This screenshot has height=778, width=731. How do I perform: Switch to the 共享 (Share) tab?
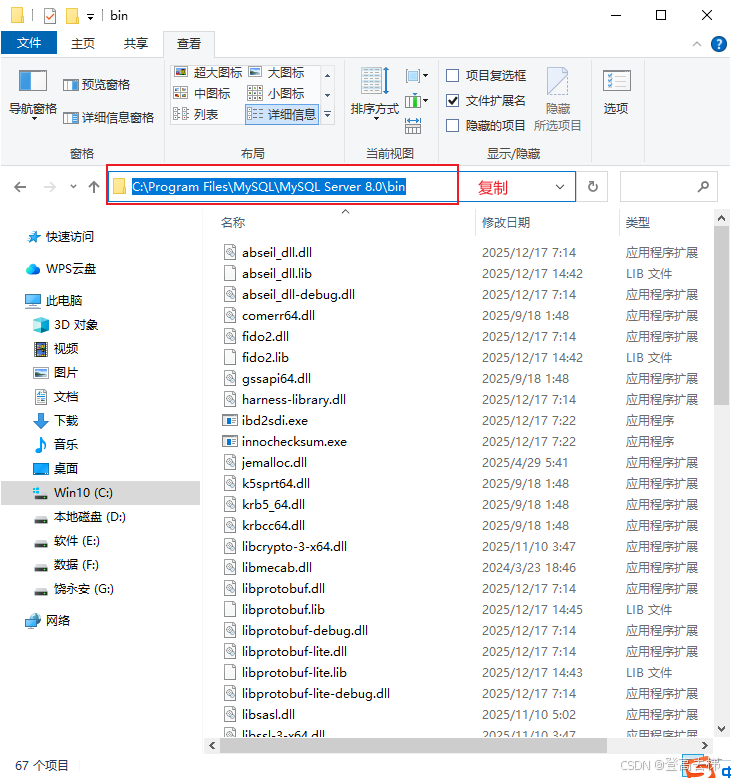[x=135, y=44]
